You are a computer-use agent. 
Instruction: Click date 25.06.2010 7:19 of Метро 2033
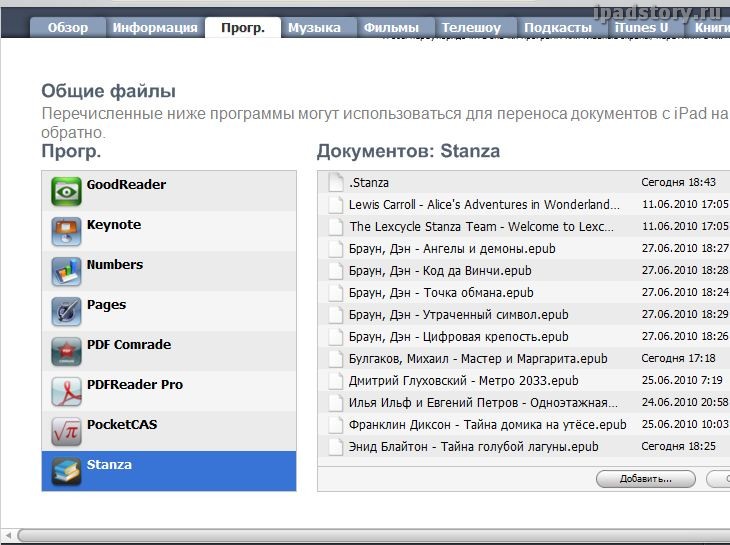[682, 380]
